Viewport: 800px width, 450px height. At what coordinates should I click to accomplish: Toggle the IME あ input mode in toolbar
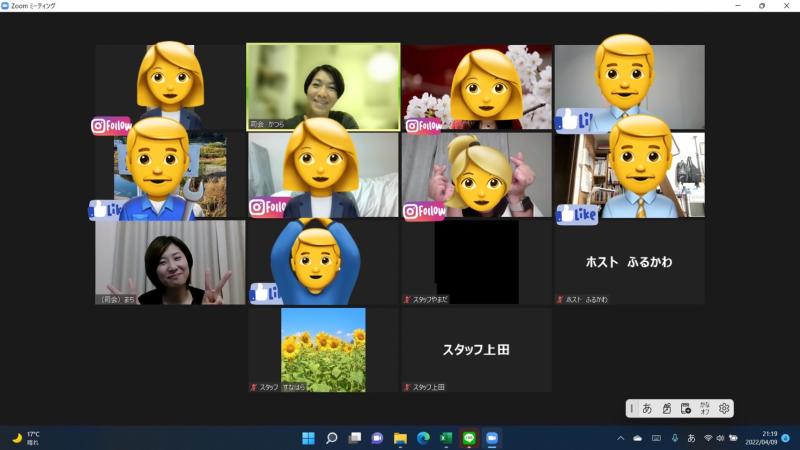[x=647, y=408]
